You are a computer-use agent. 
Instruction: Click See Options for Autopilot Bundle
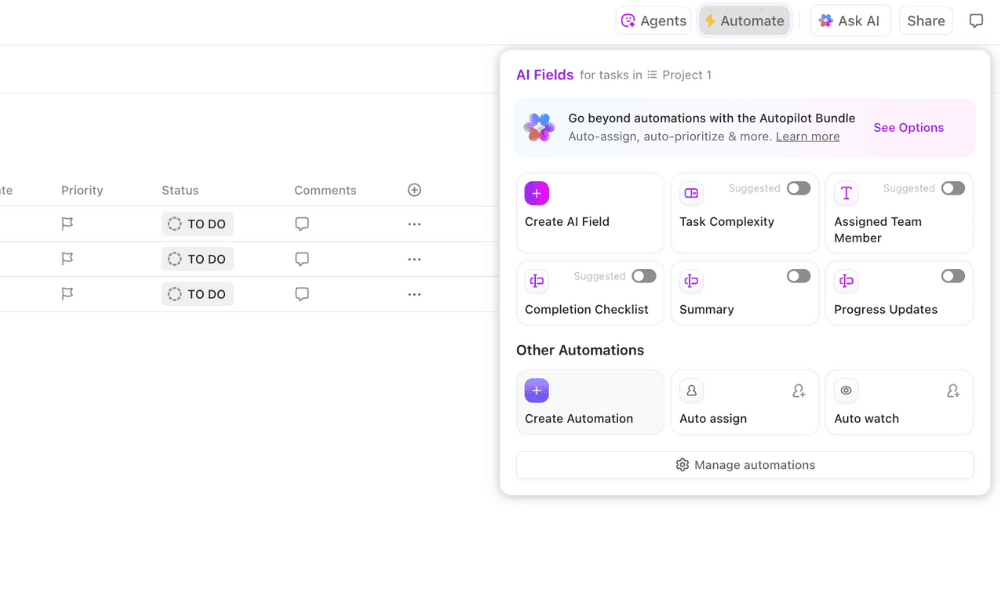pyautogui.click(x=908, y=128)
